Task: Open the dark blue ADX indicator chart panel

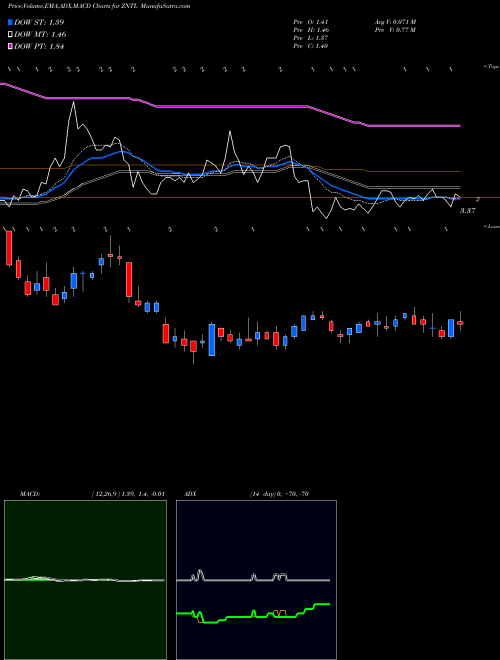Action: (256, 580)
